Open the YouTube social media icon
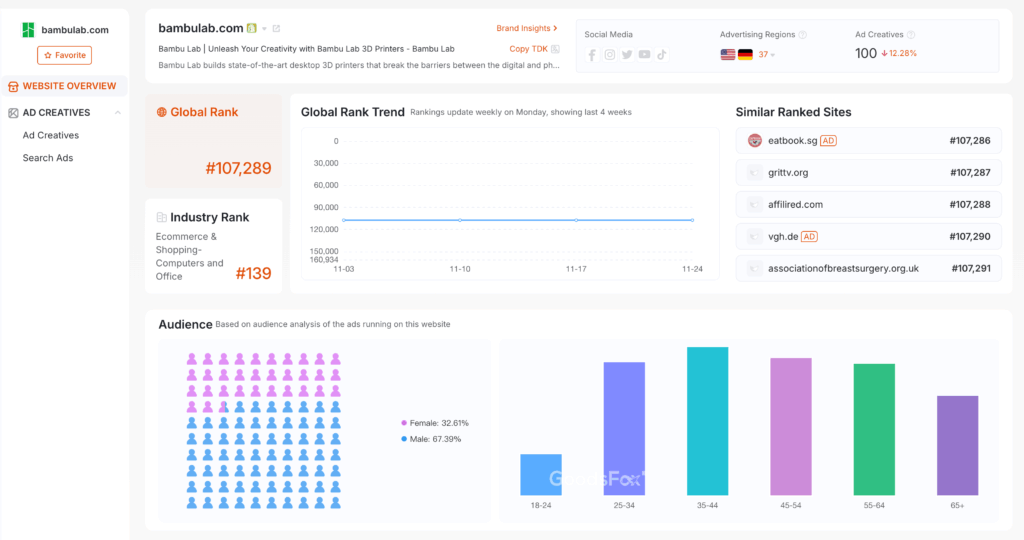The width and height of the screenshot is (1024, 540). coord(644,55)
